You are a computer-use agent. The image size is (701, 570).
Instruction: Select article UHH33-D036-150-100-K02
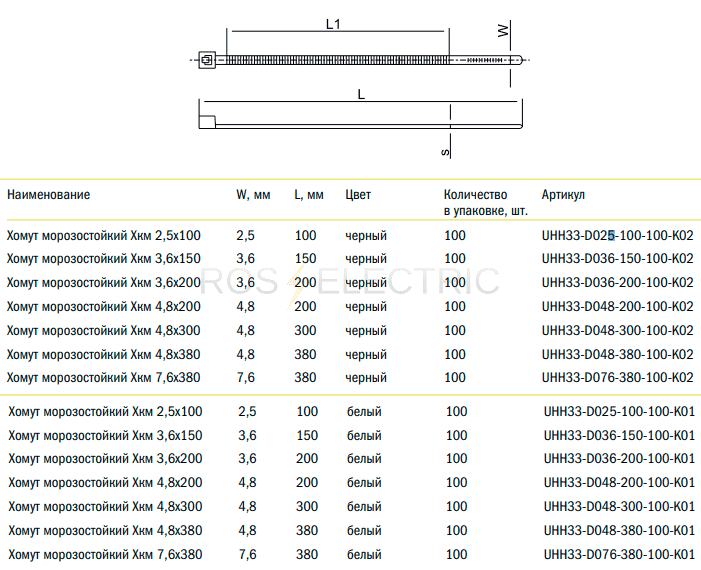pos(617,258)
